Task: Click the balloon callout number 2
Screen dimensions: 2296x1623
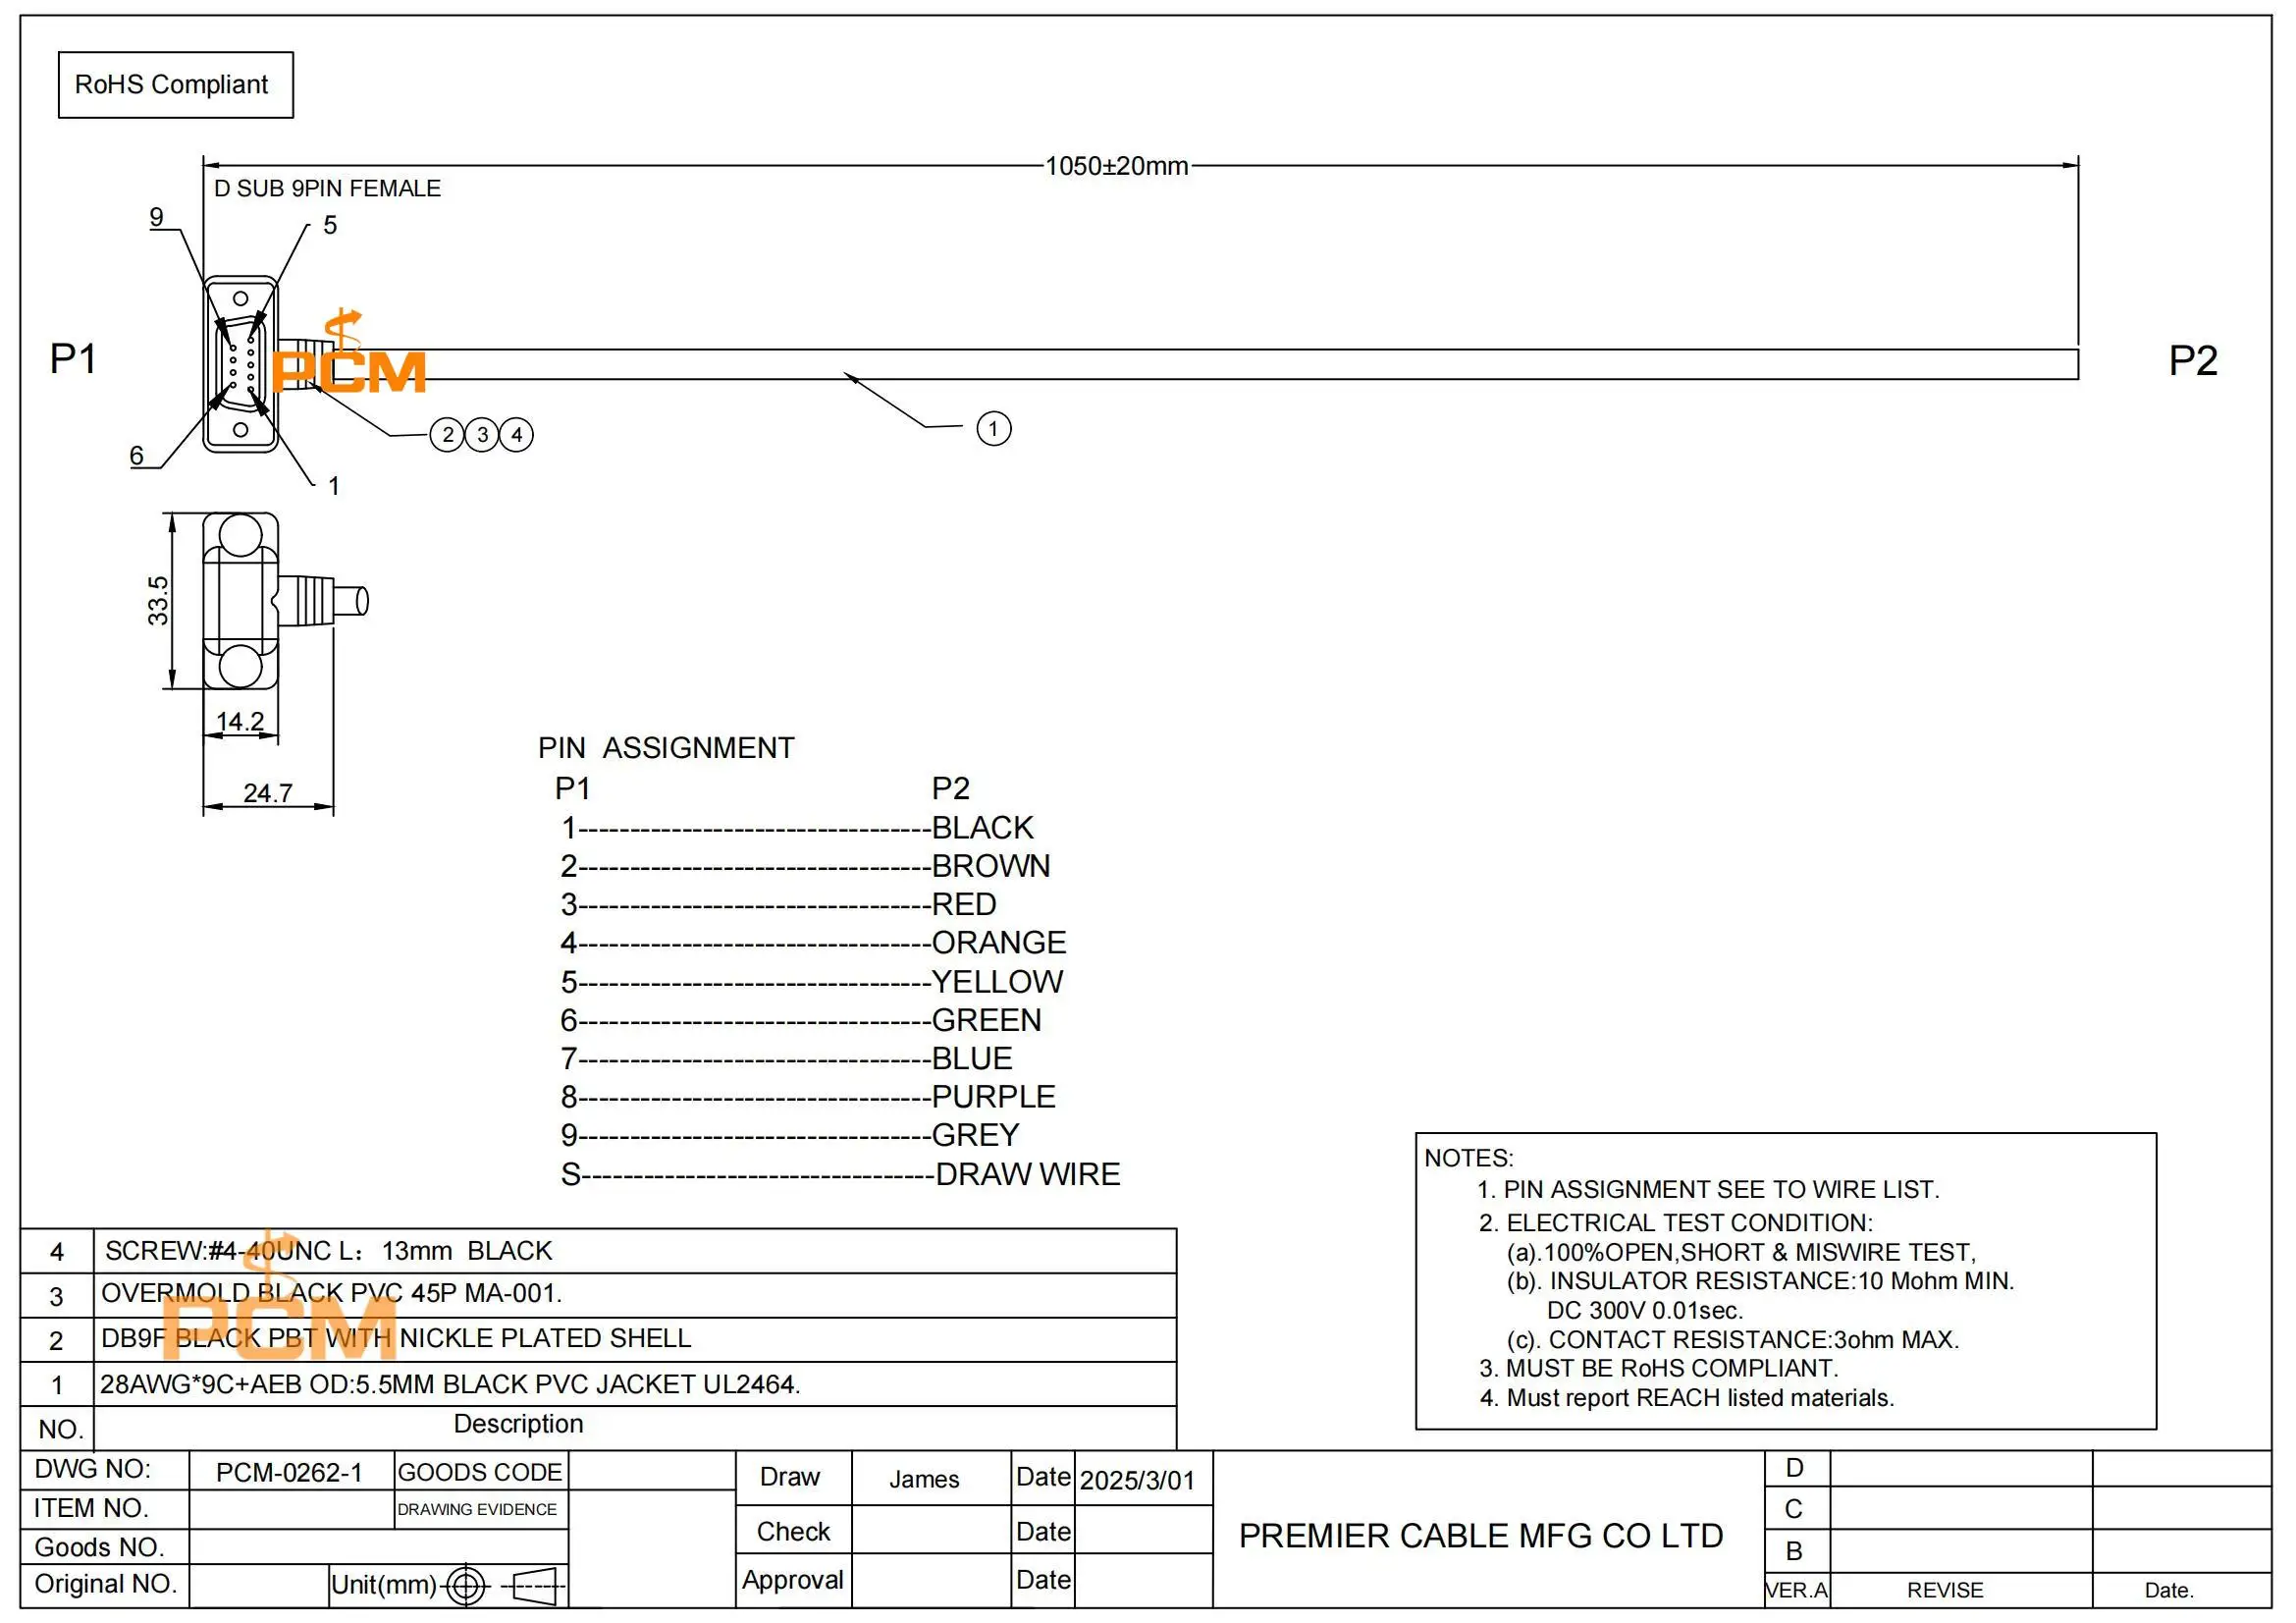Action: 447,434
